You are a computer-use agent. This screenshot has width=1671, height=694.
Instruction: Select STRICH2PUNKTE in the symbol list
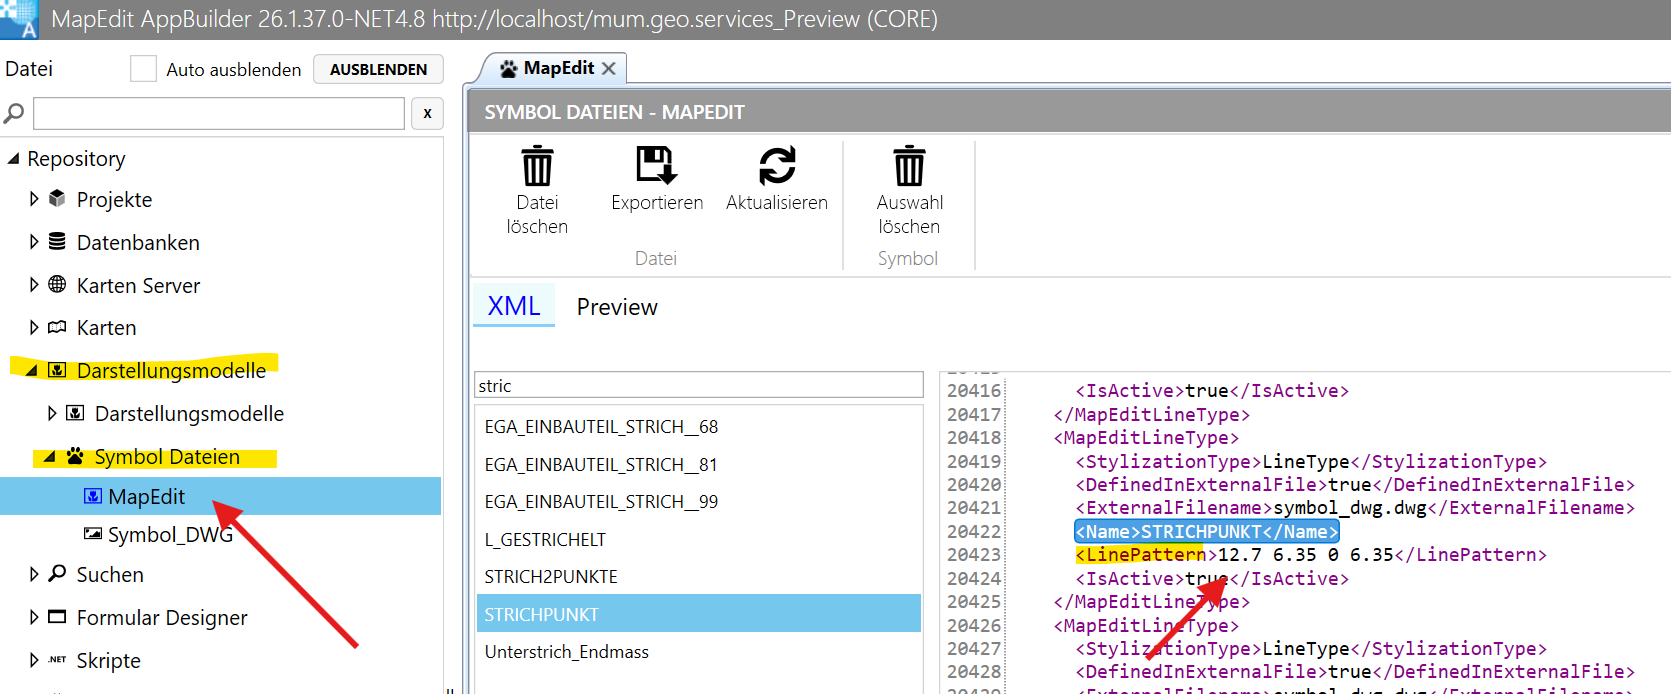point(551,577)
